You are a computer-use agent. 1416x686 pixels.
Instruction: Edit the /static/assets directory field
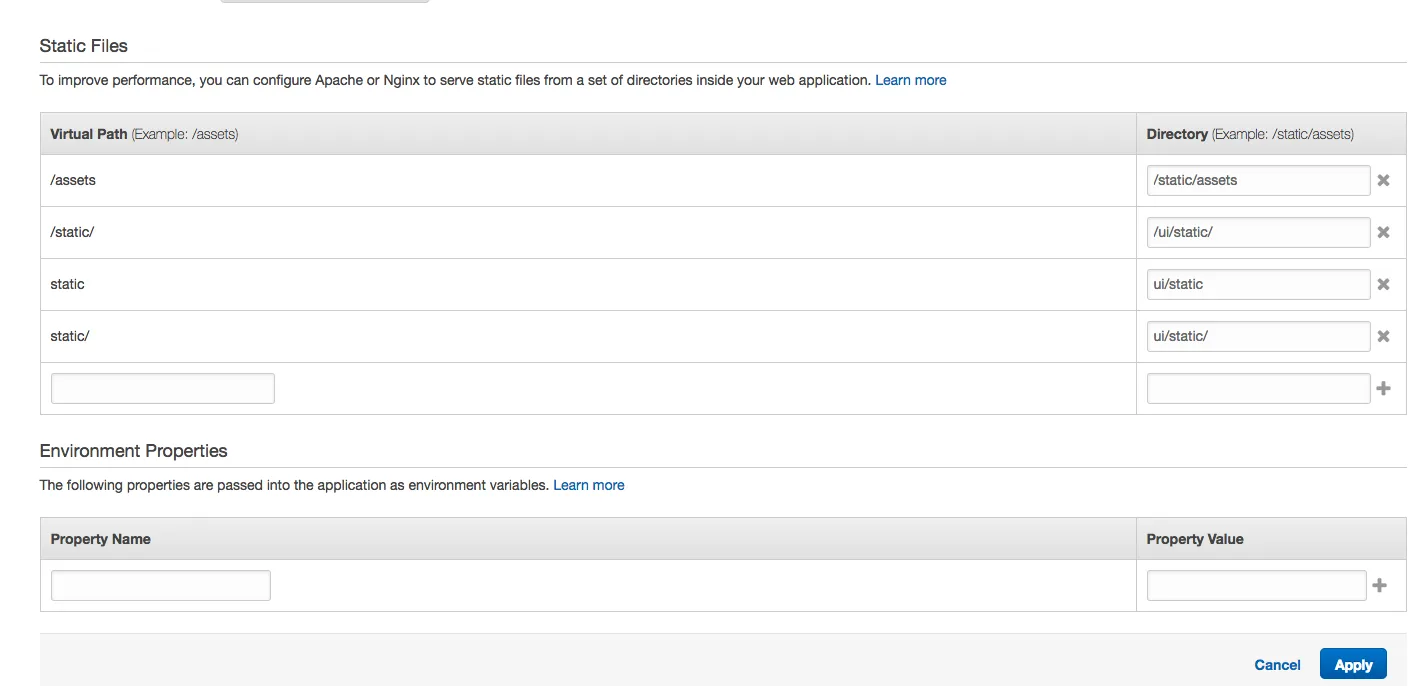[x=1257, y=181]
